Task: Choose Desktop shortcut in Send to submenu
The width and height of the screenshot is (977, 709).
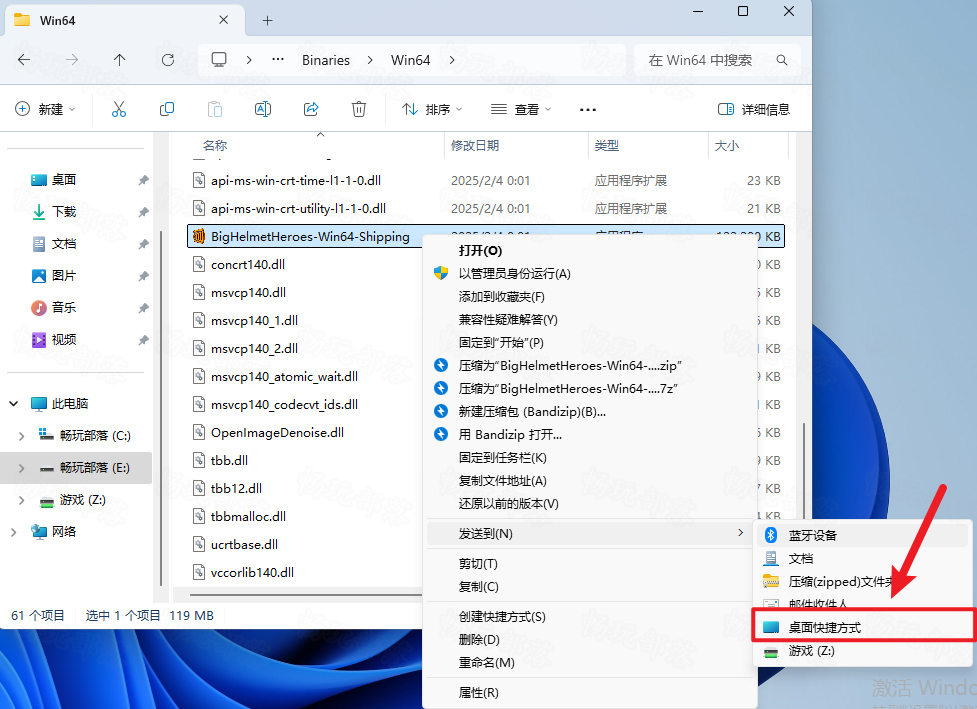Action: [862, 627]
